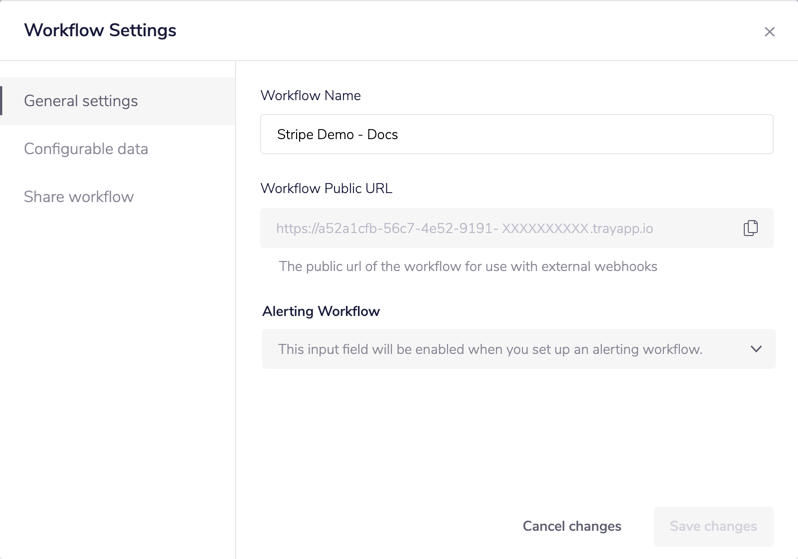Click the Alerting Workflow chevron arrow
This screenshot has height=559, width=798.
pyautogui.click(x=756, y=349)
